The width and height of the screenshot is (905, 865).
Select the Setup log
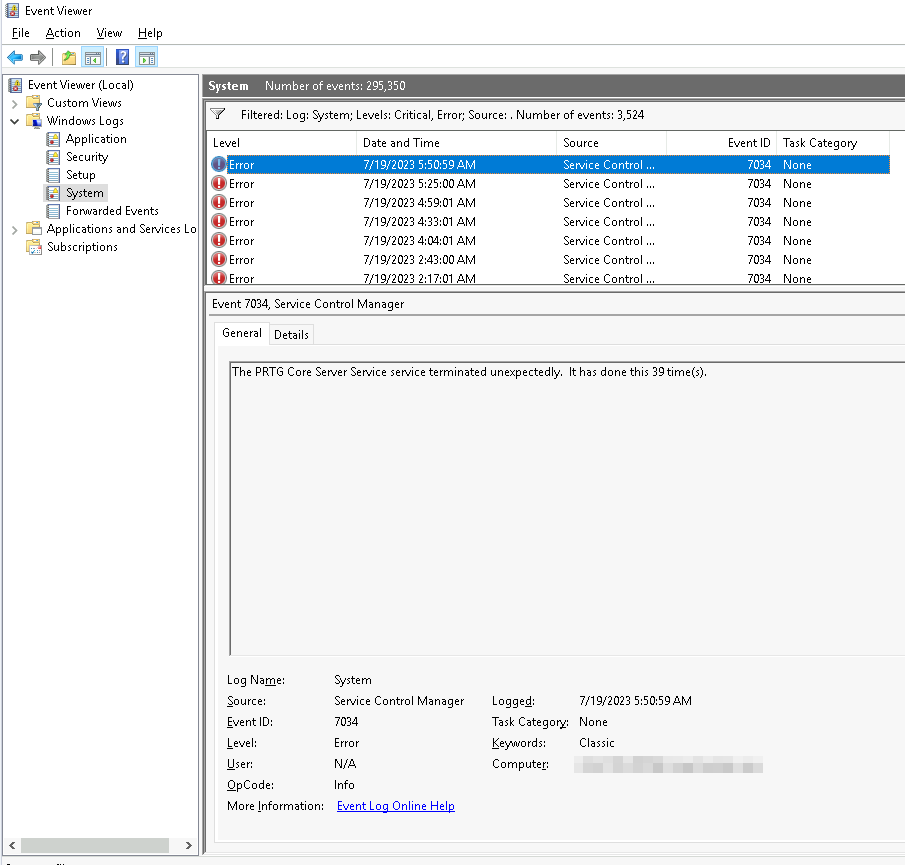[80, 175]
